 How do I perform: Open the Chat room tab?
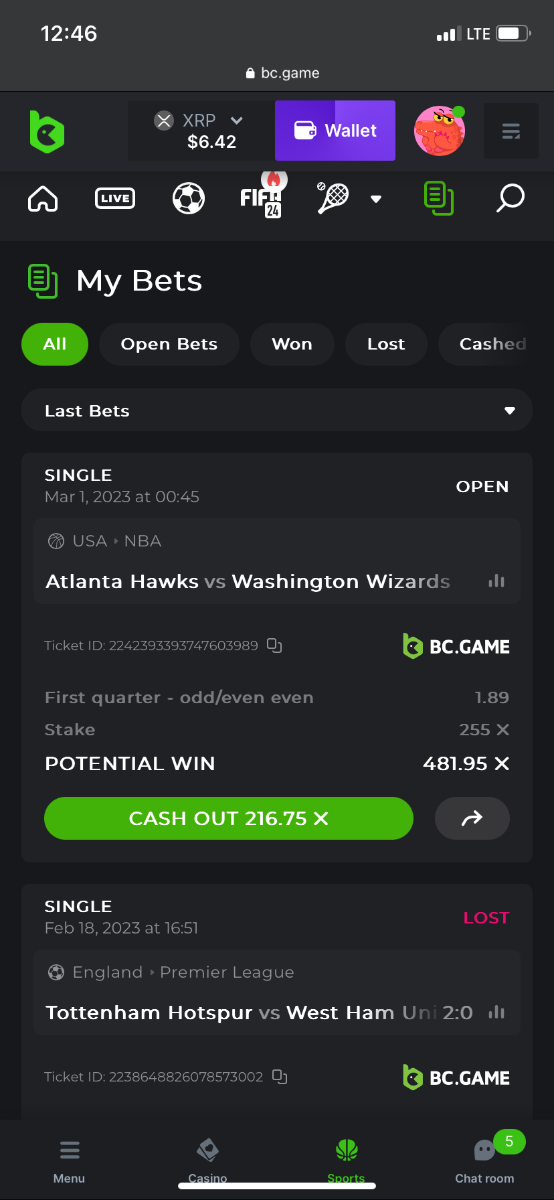pos(485,1160)
